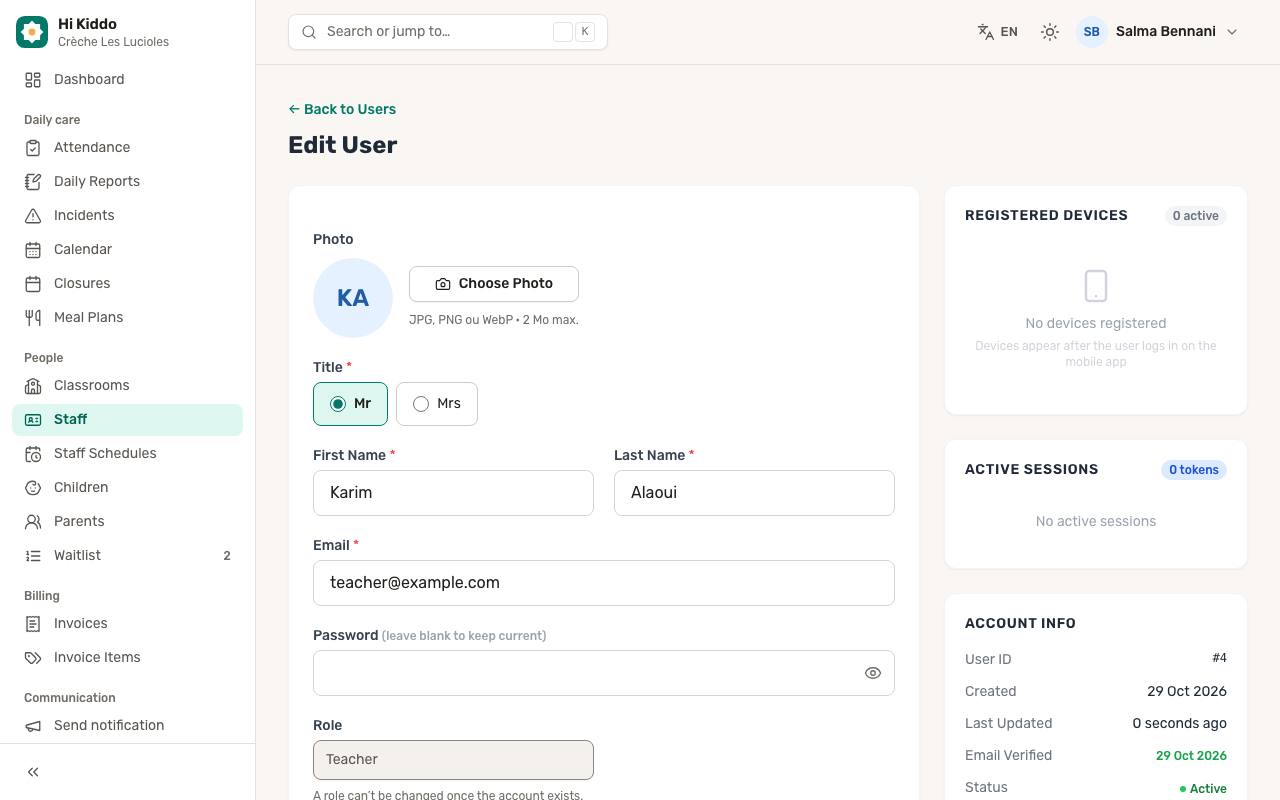The image size is (1280, 800).
Task: Select the Mrs title option
Action: pyautogui.click(x=437, y=404)
